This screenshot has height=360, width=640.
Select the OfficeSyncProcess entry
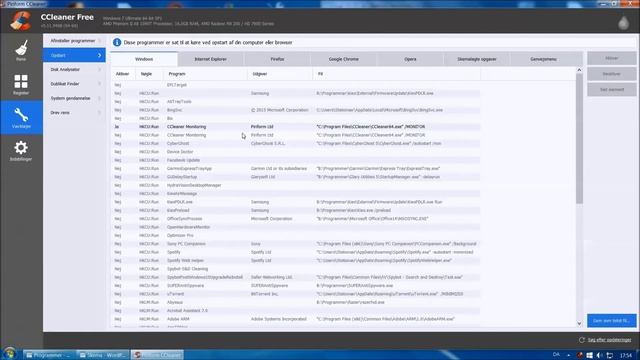(296, 219)
